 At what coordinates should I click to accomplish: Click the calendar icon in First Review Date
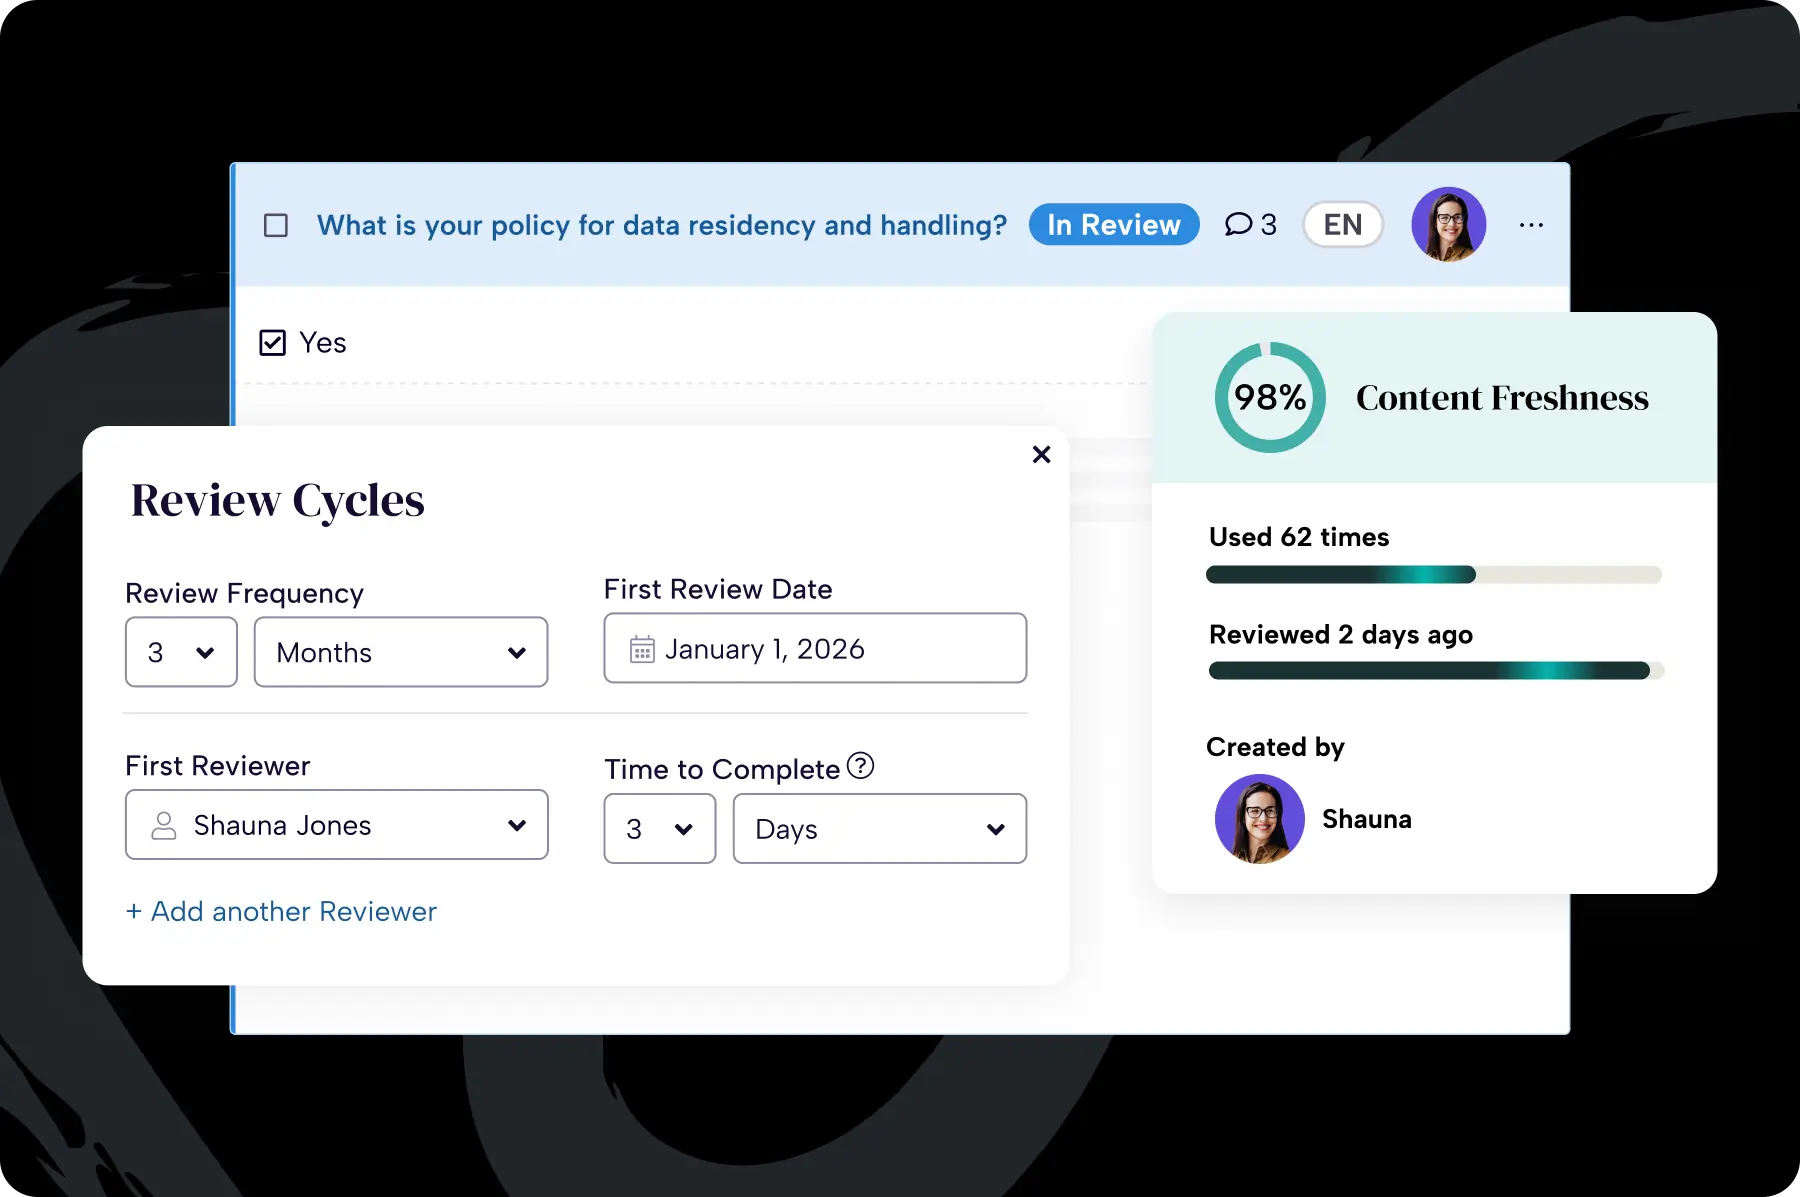642,650
